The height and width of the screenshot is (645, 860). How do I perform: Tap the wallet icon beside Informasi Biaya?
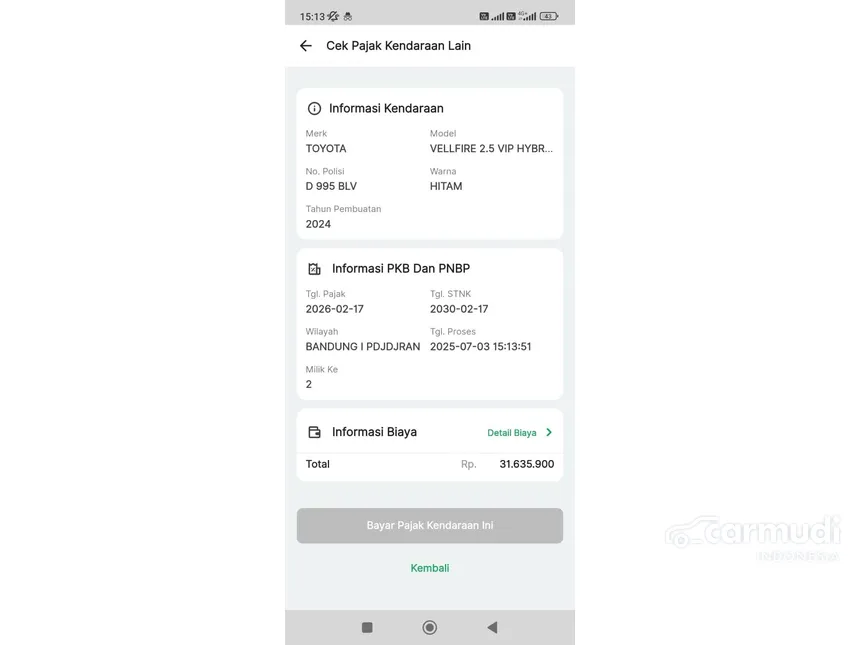(x=314, y=432)
